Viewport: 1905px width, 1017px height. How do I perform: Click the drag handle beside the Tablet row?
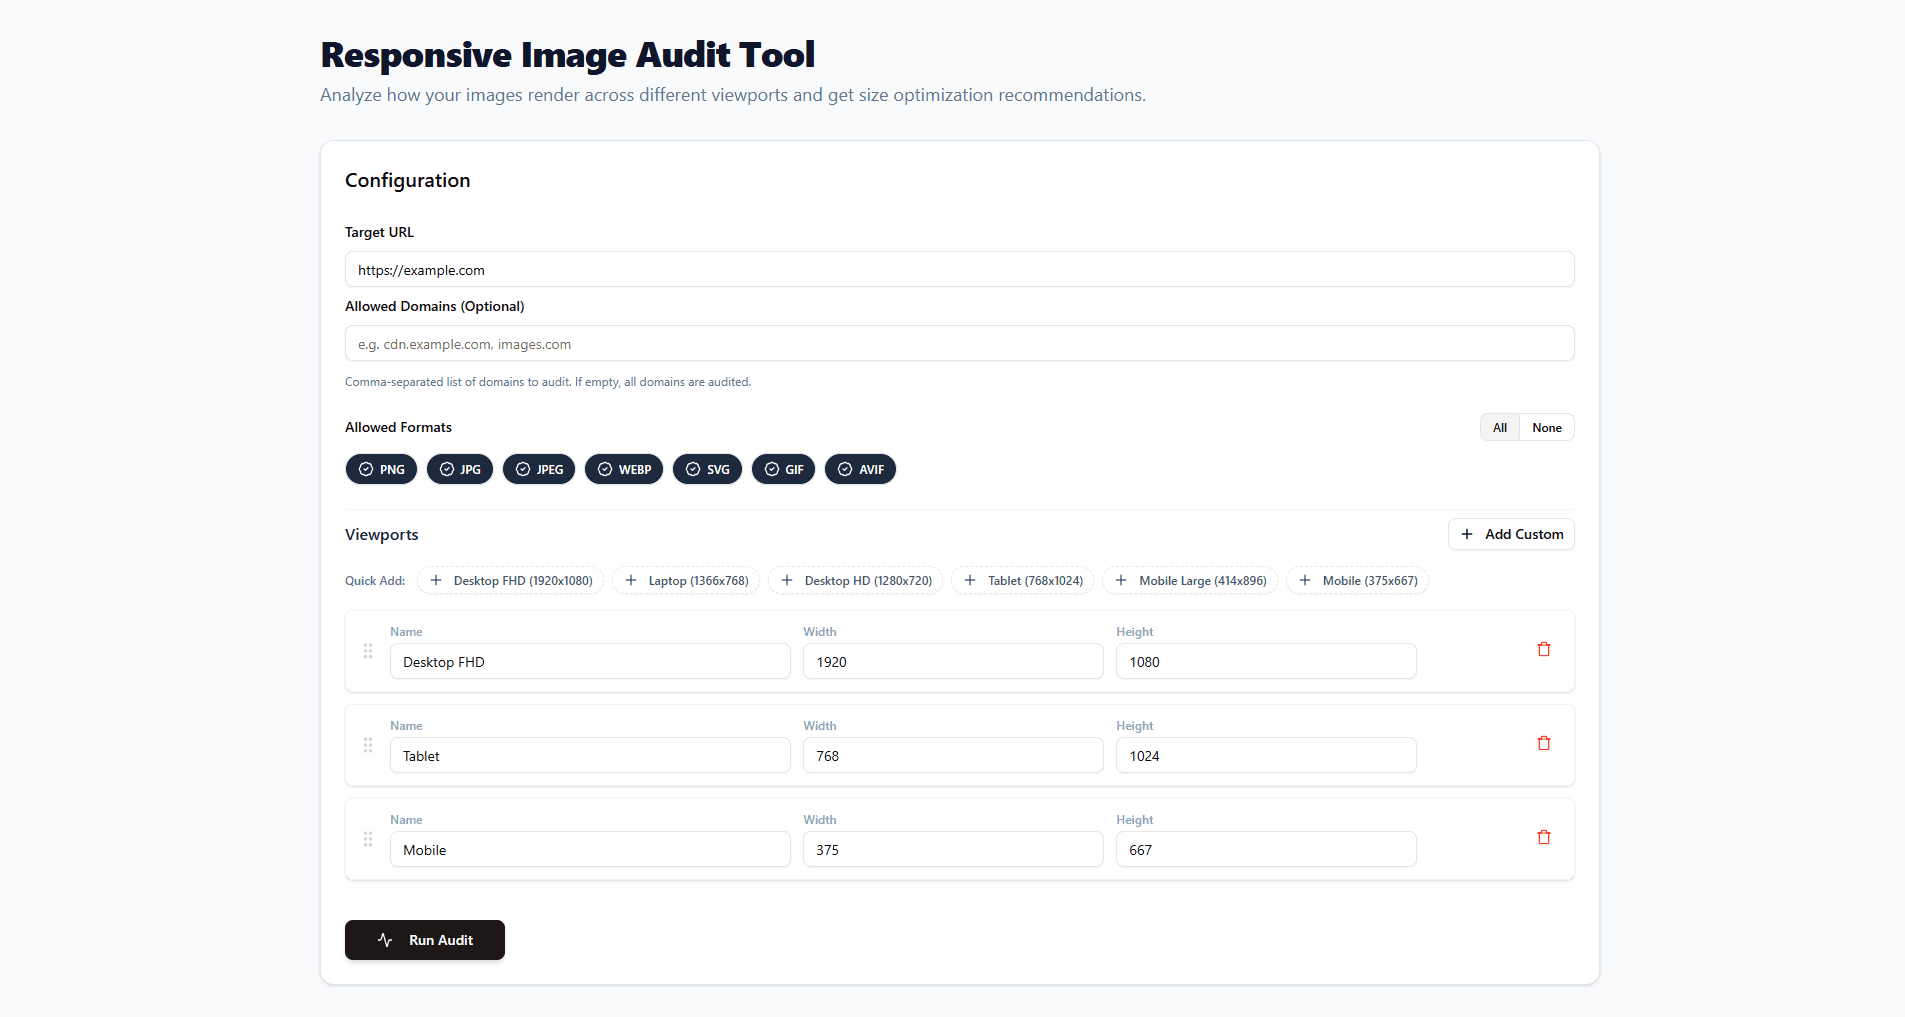tap(367, 745)
